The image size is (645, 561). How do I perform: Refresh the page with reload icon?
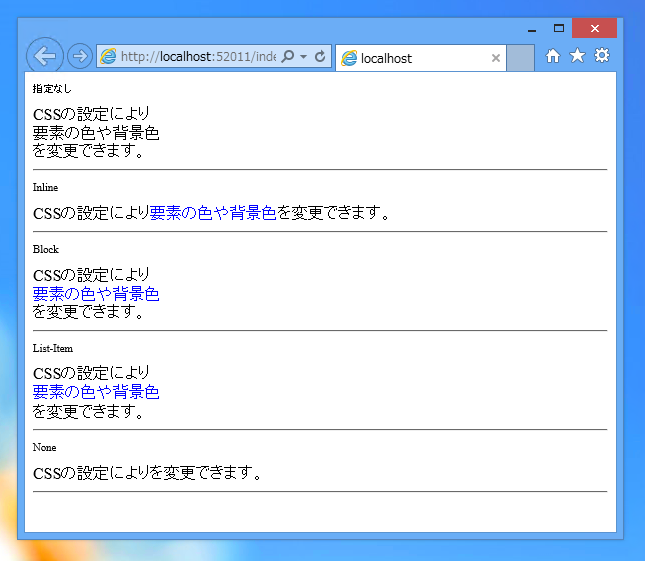(x=320, y=56)
